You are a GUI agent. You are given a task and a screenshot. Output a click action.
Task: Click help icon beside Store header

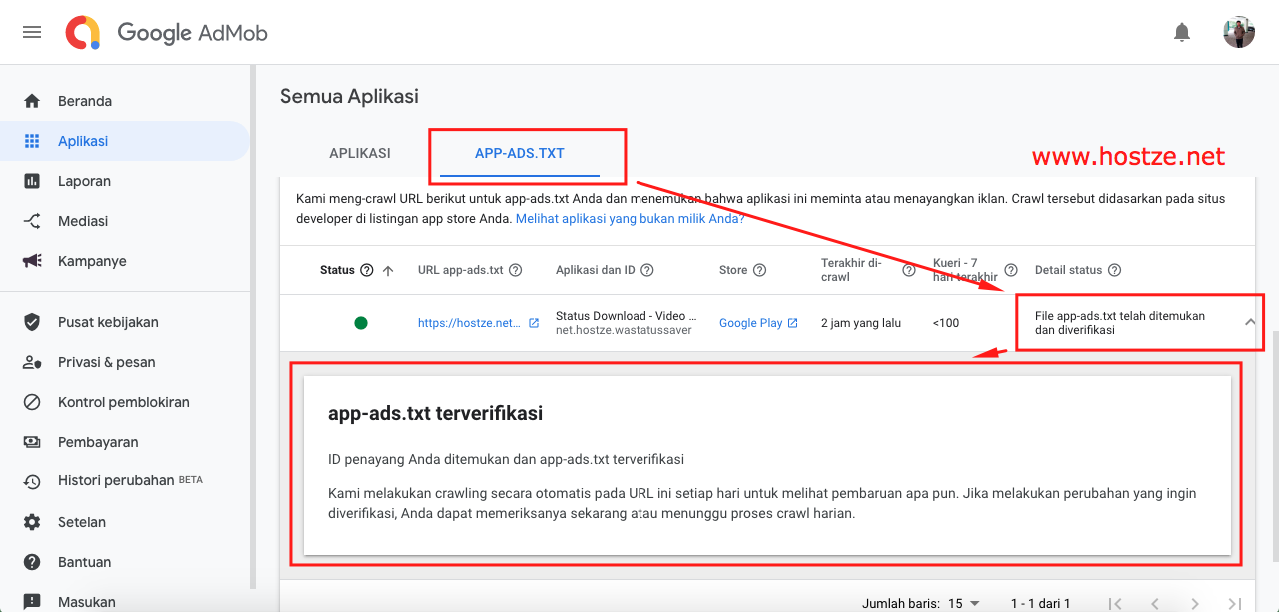click(x=759, y=270)
